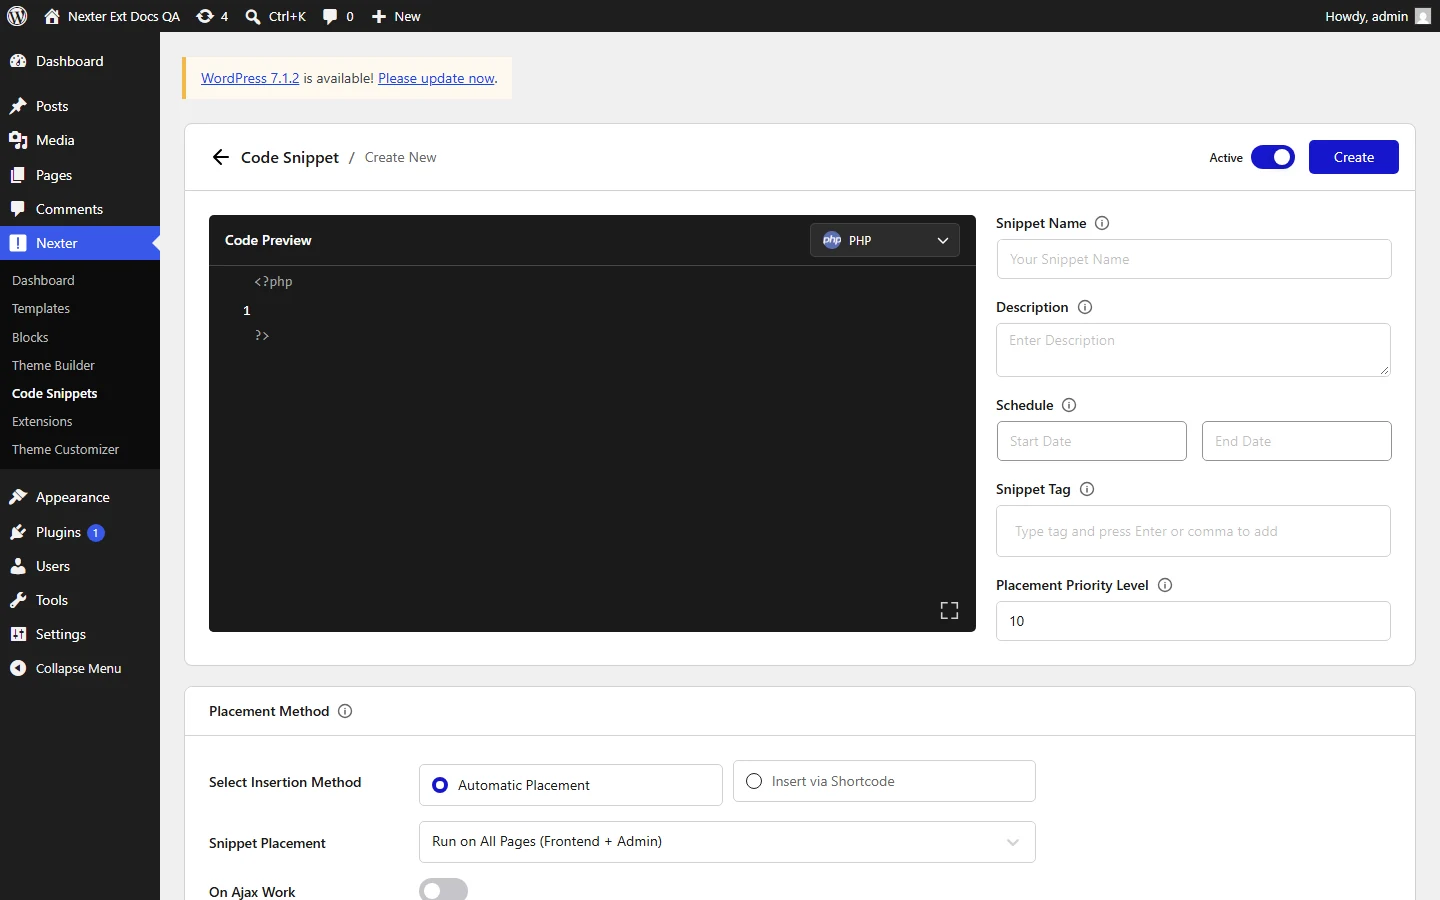Click the Start Date field
This screenshot has height=900, width=1440.
point(1092,441)
